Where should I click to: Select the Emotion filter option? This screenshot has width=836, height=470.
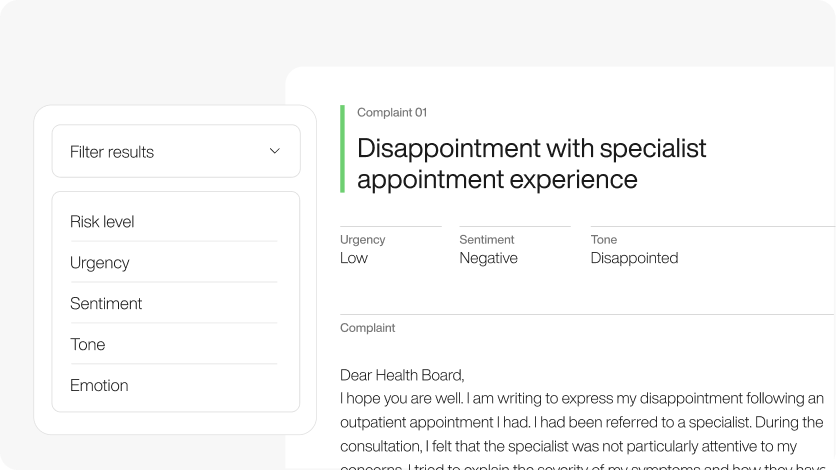(x=99, y=386)
